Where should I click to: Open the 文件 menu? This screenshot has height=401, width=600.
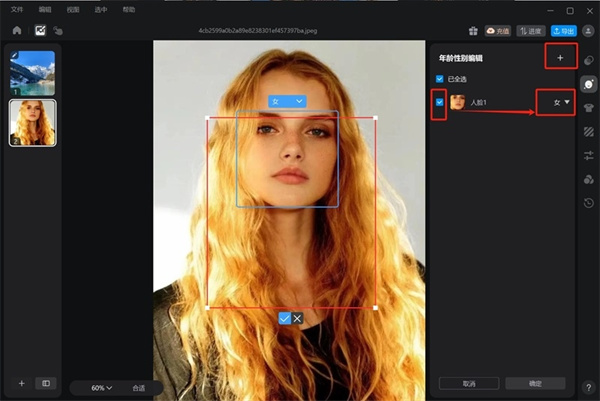(17, 9)
